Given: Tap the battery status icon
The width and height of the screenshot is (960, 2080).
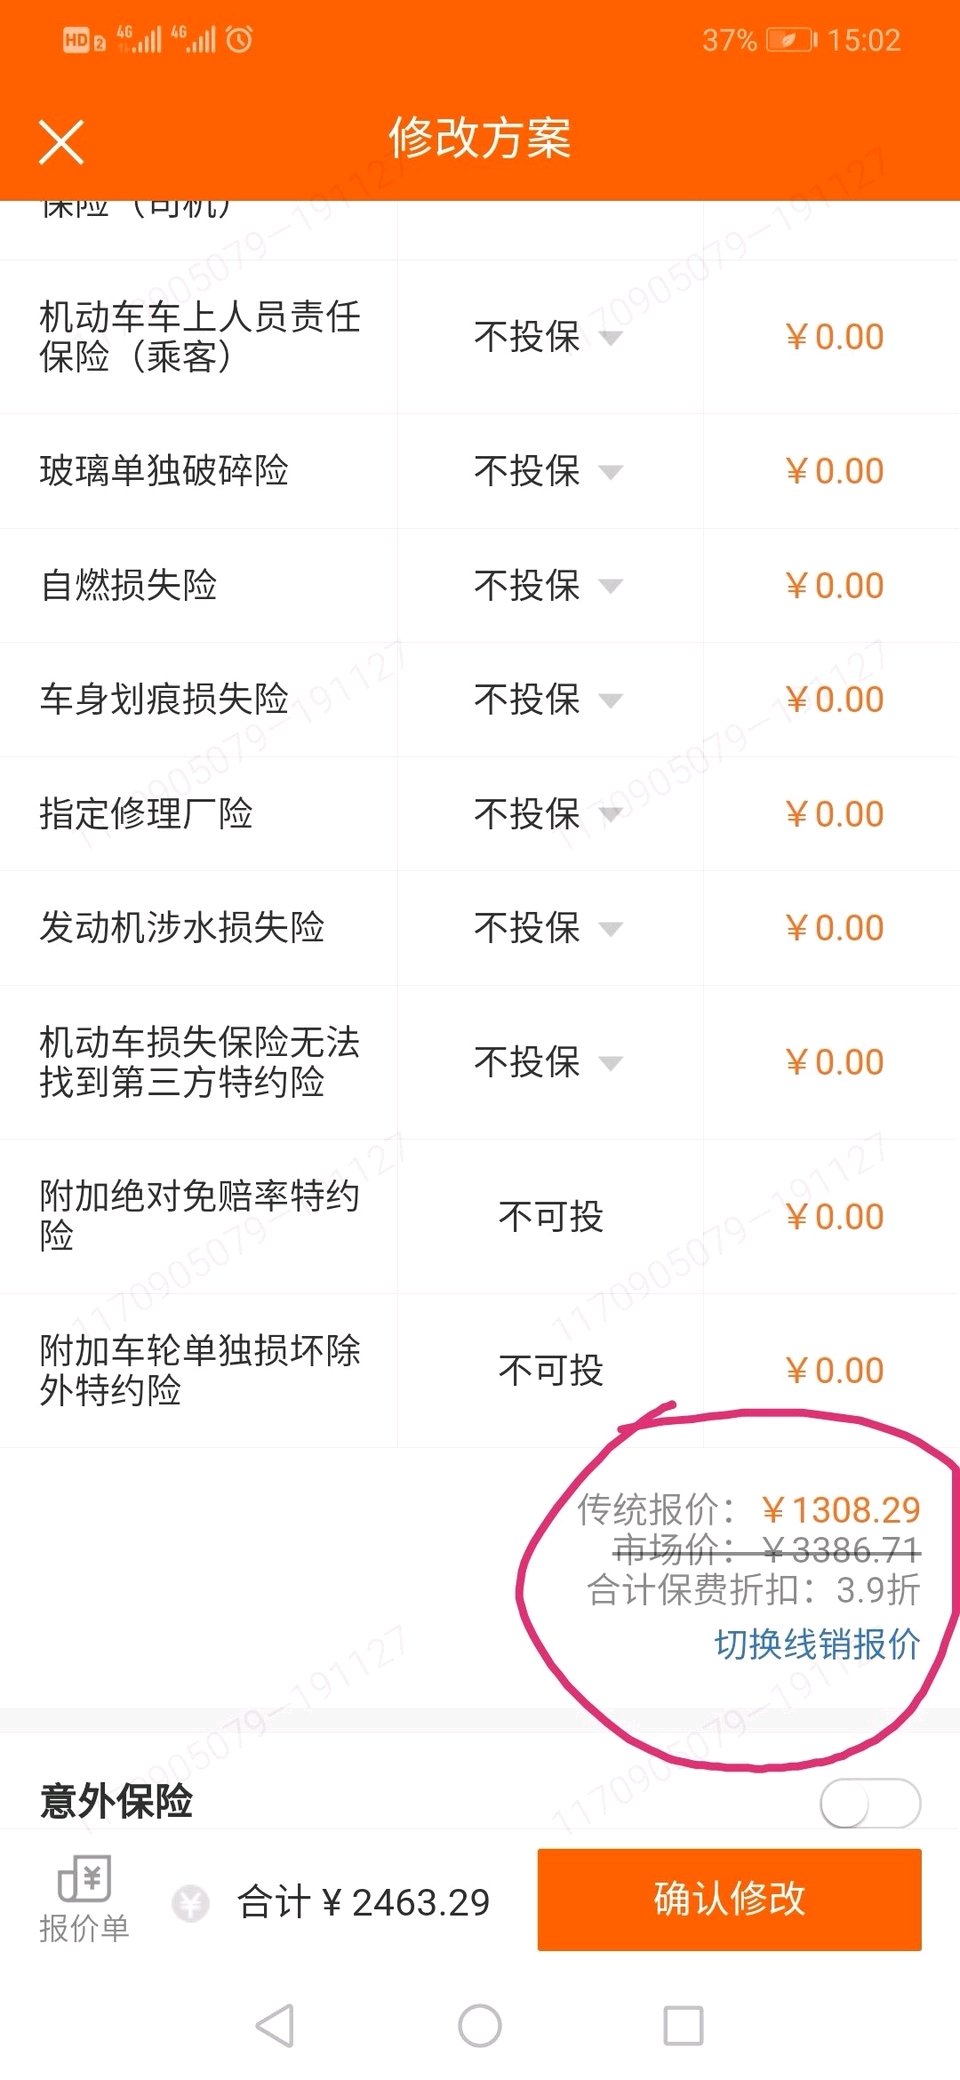Looking at the screenshot, I should point(791,40).
